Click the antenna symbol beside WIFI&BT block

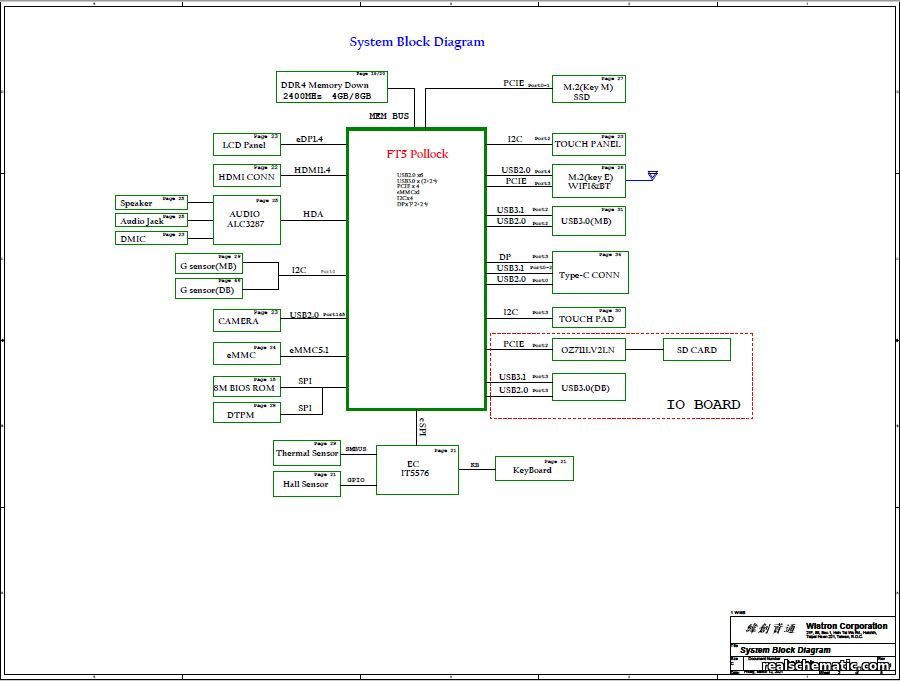[652, 176]
